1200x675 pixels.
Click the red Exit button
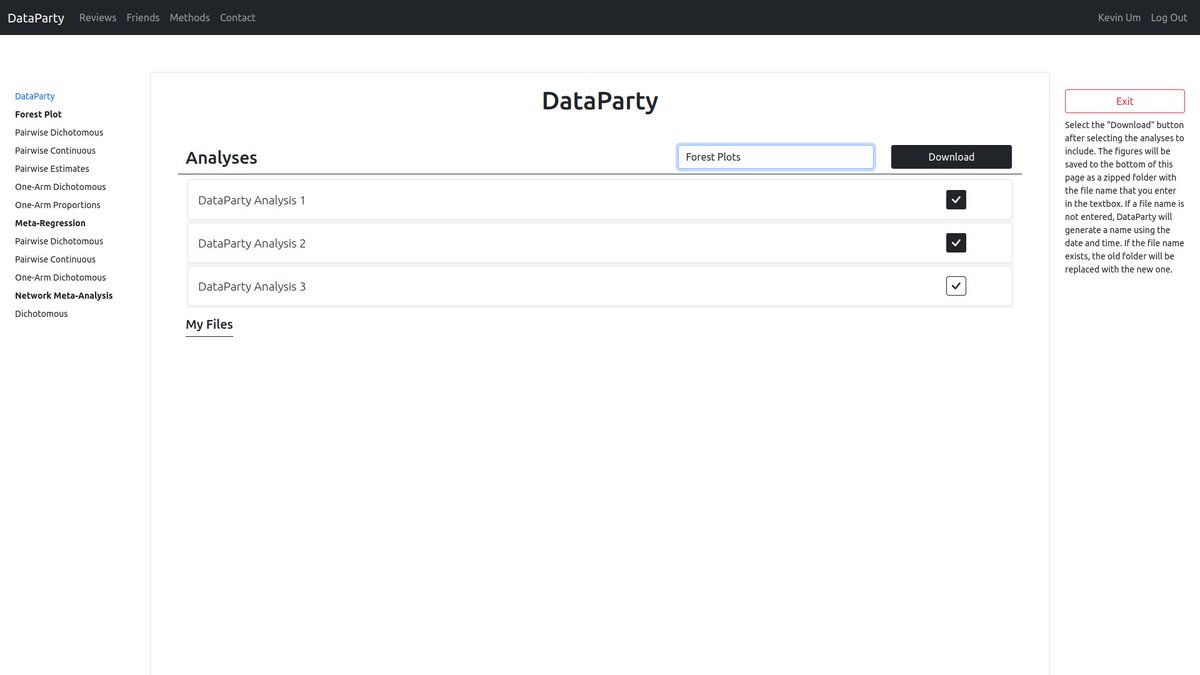[x=1125, y=101]
